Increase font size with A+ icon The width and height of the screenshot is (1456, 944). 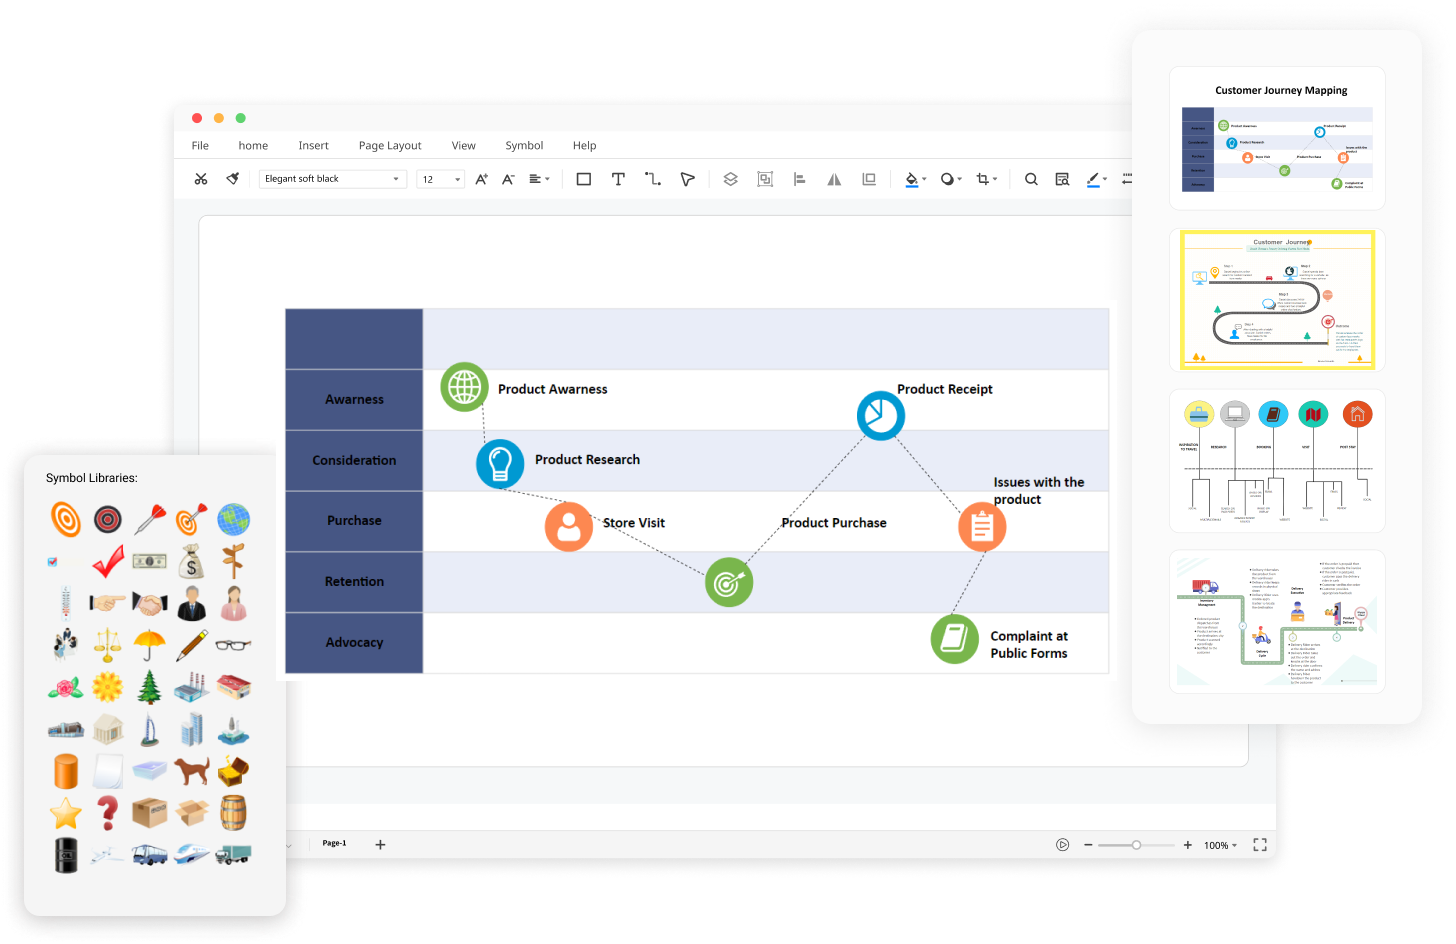(x=481, y=179)
